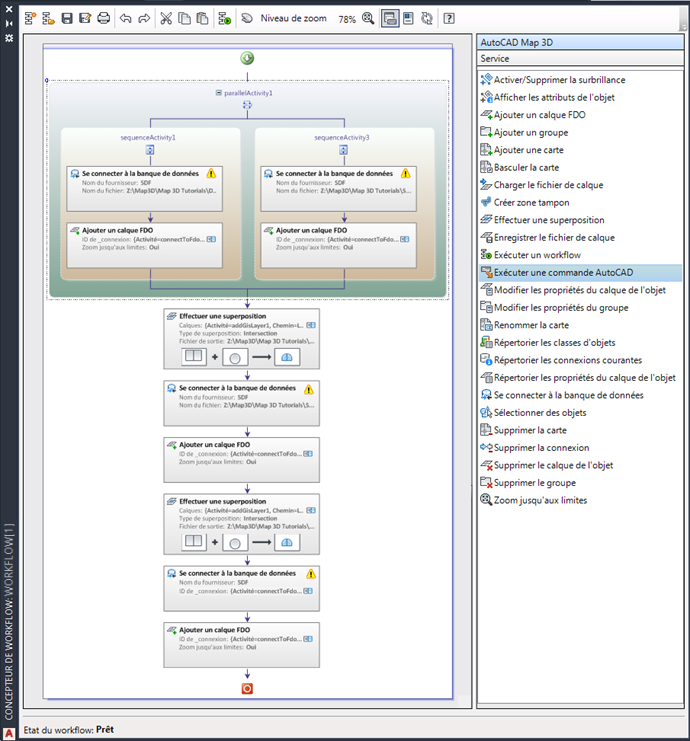690x741 pixels.
Task: Copy the selected activity
Action: click(x=184, y=18)
